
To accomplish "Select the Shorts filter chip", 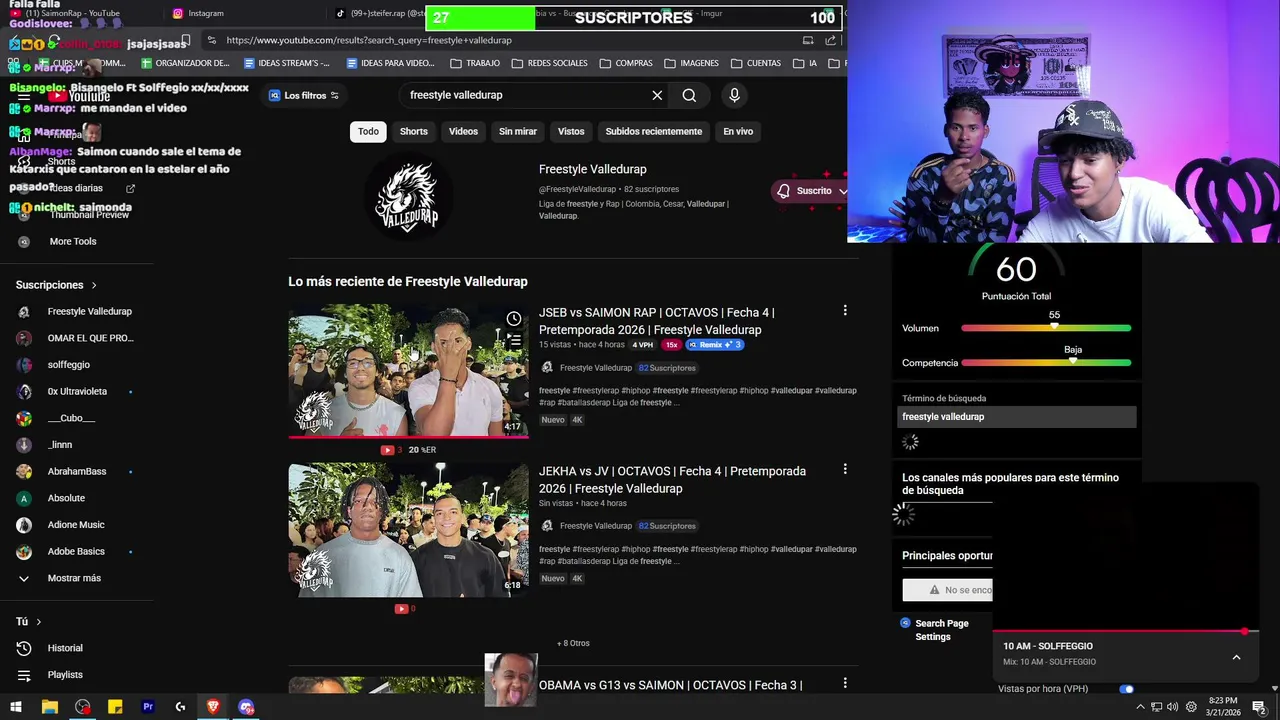I will [413, 131].
